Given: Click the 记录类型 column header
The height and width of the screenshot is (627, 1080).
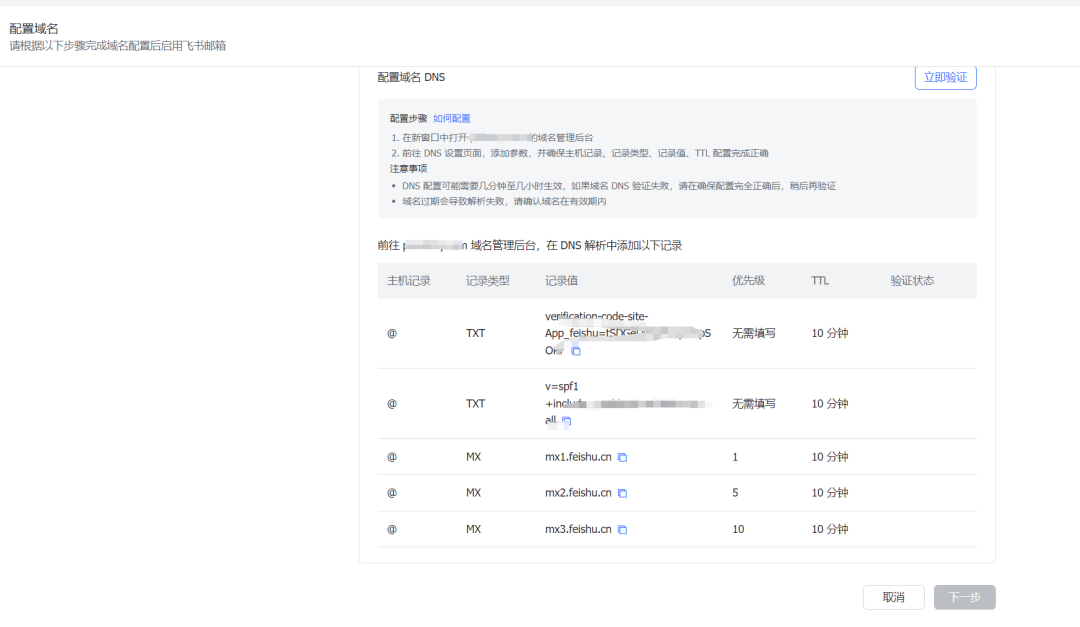Looking at the screenshot, I should click(x=487, y=281).
